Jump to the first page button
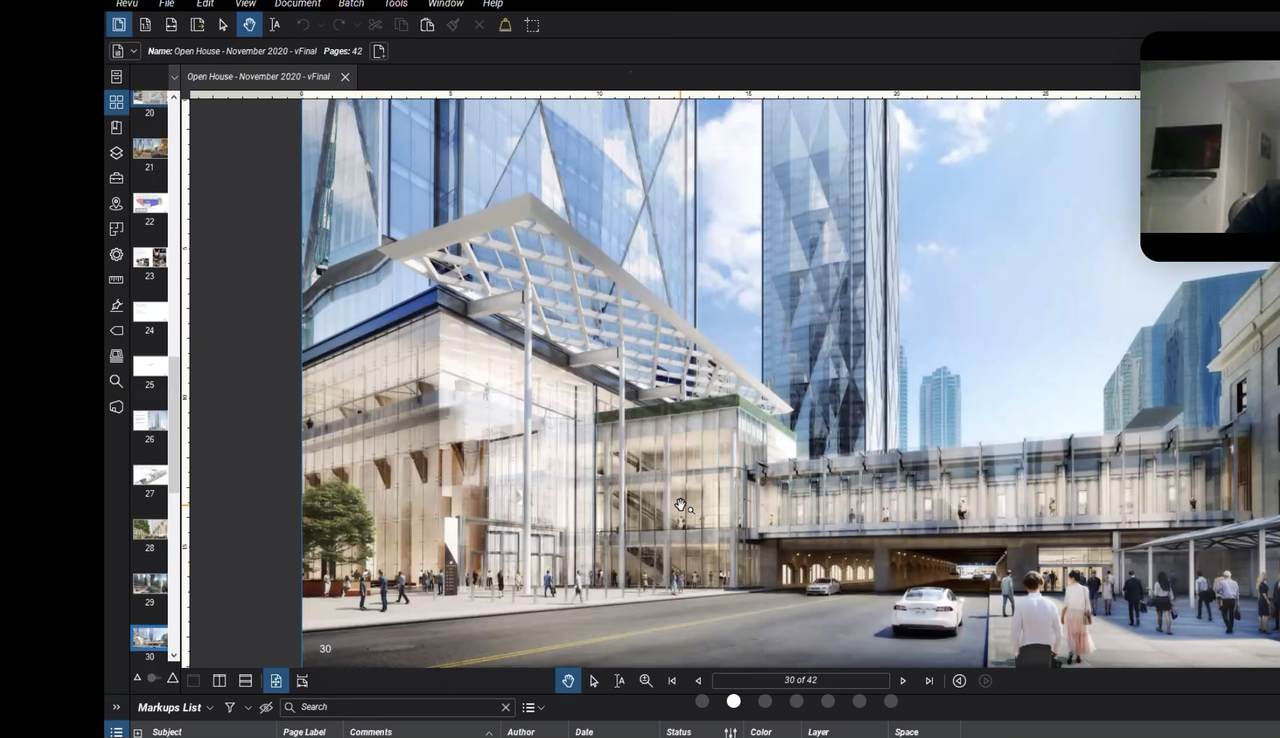Viewport: 1280px width, 738px height. coord(672,681)
